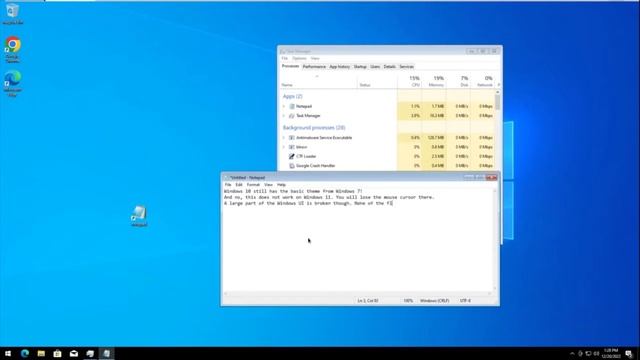The height and width of the screenshot is (360, 640).
Task: Click the clock and date in taskbar
Action: (x=611, y=353)
